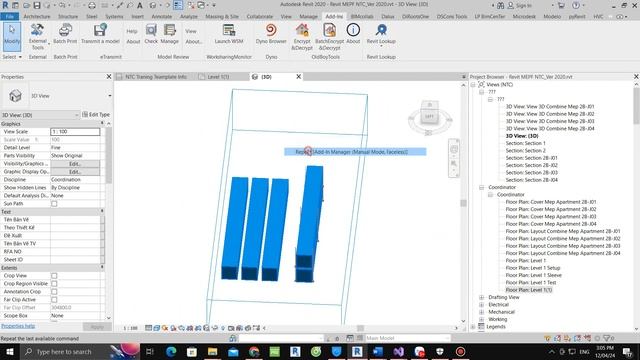Switch to Annotate ribbon tab
This screenshot has height=360, width=640.
coord(162,16)
